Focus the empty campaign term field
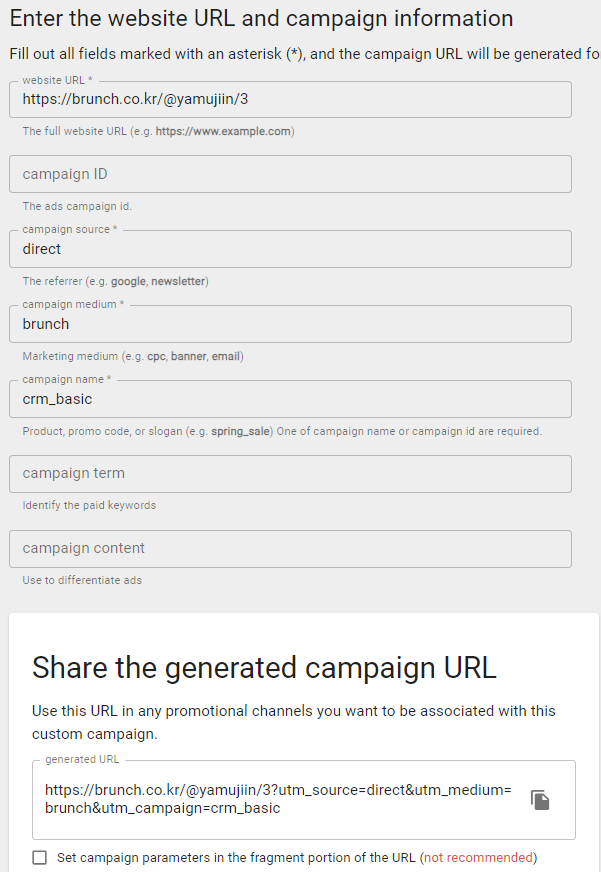This screenshot has height=872, width=601. coord(290,474)
